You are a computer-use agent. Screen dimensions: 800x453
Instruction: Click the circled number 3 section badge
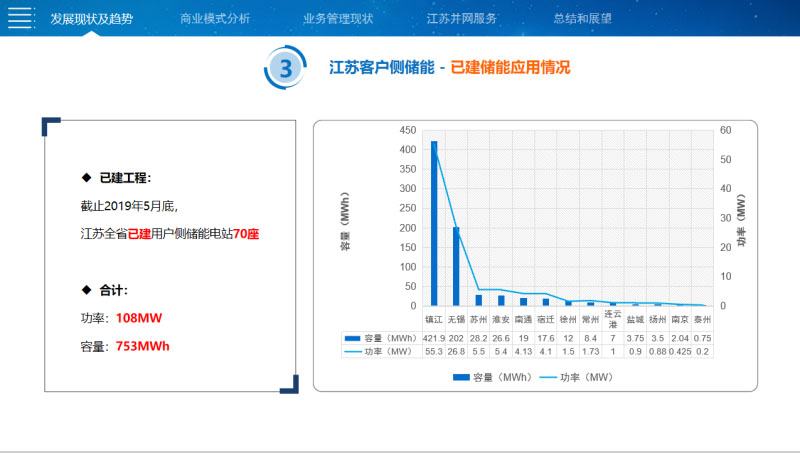click(286, 68)
